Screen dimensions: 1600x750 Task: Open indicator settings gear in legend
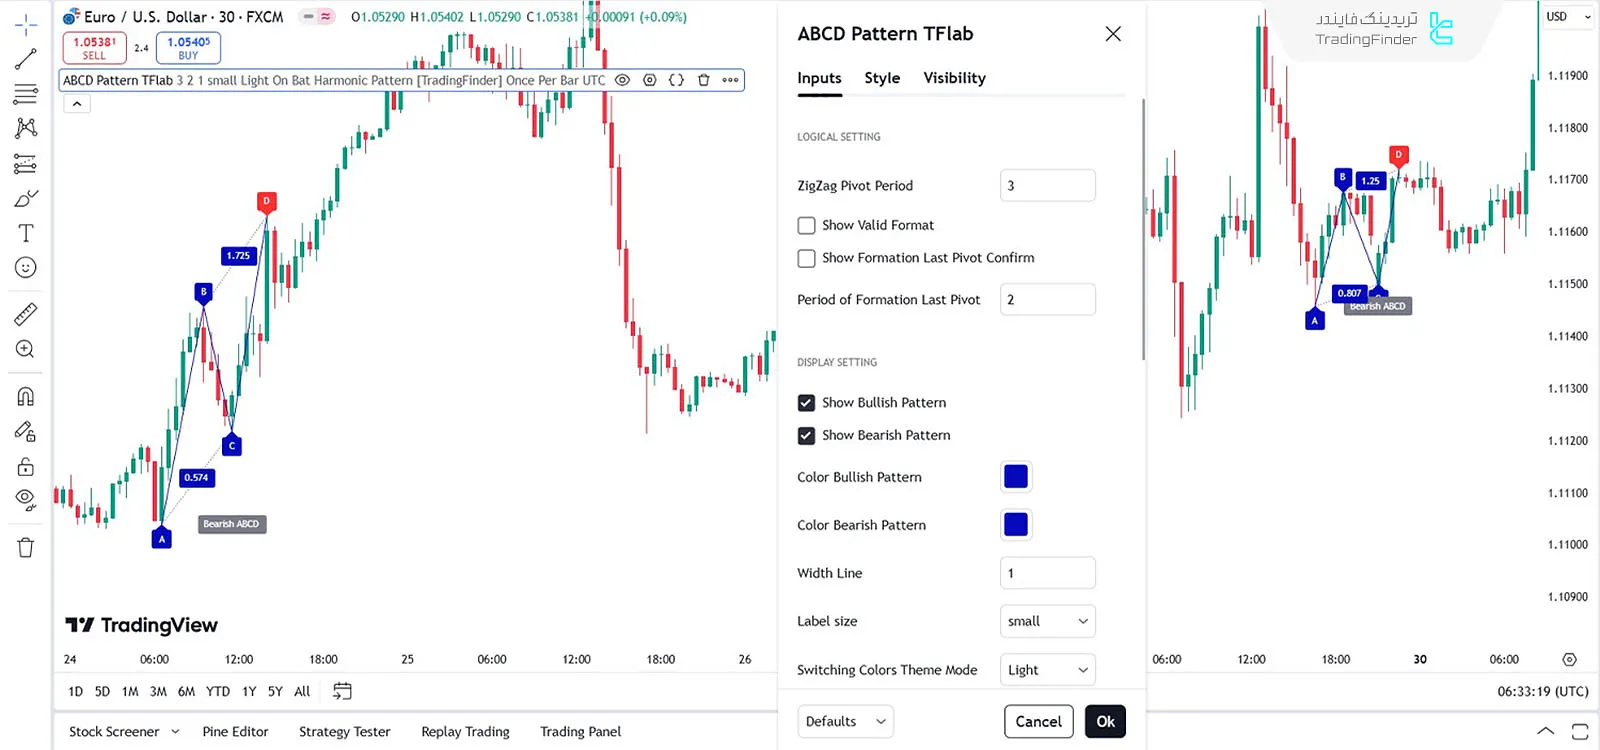[x=650, y=80]
